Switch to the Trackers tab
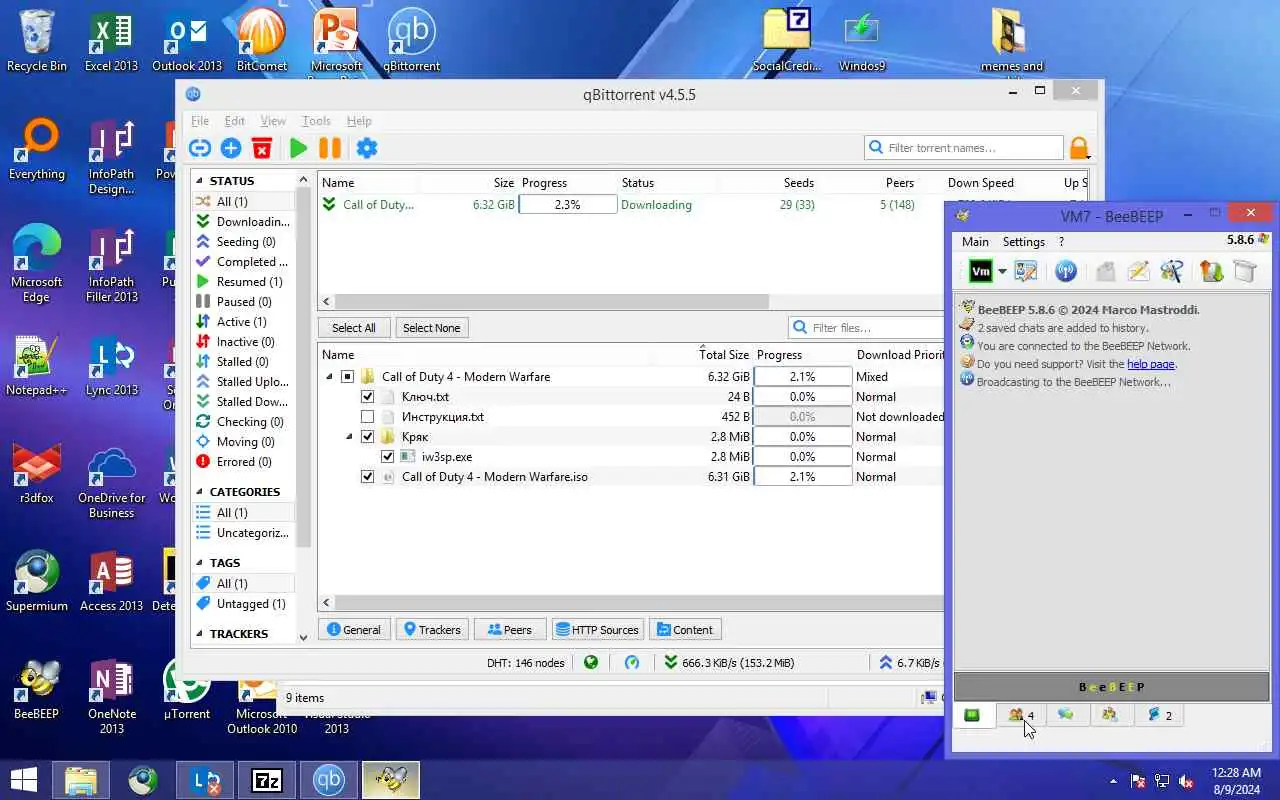 [431, 630]
